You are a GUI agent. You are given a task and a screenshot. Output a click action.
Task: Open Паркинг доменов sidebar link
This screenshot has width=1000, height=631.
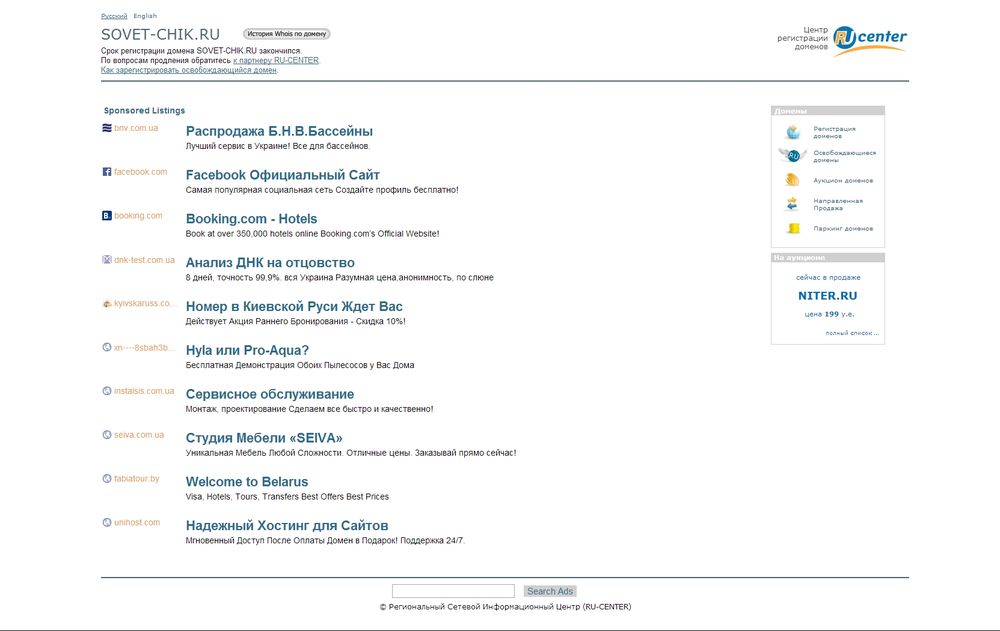(x=843, y=228)
